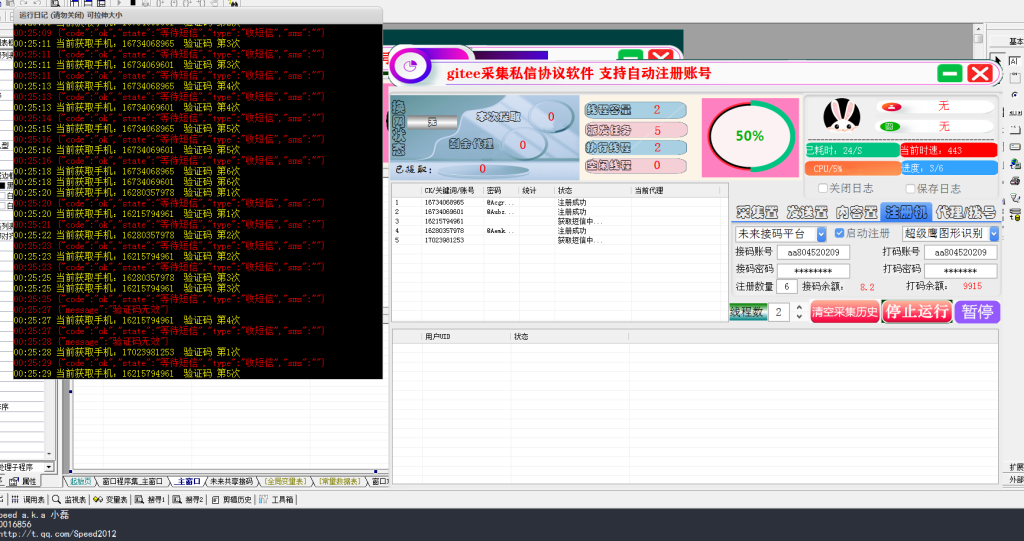The image size is (1024, 541).
Task: Click the 停止运行 button
Action: [x=917, y=311]
